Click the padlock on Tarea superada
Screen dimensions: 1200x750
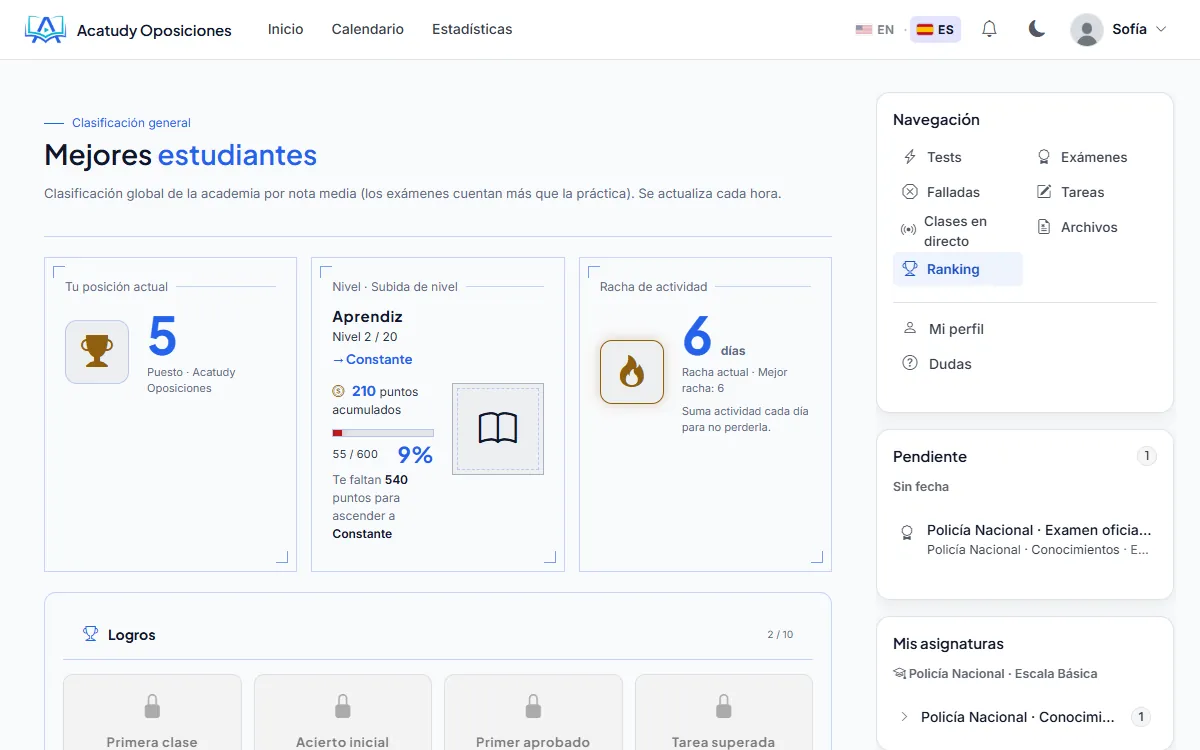coord(724,707)
